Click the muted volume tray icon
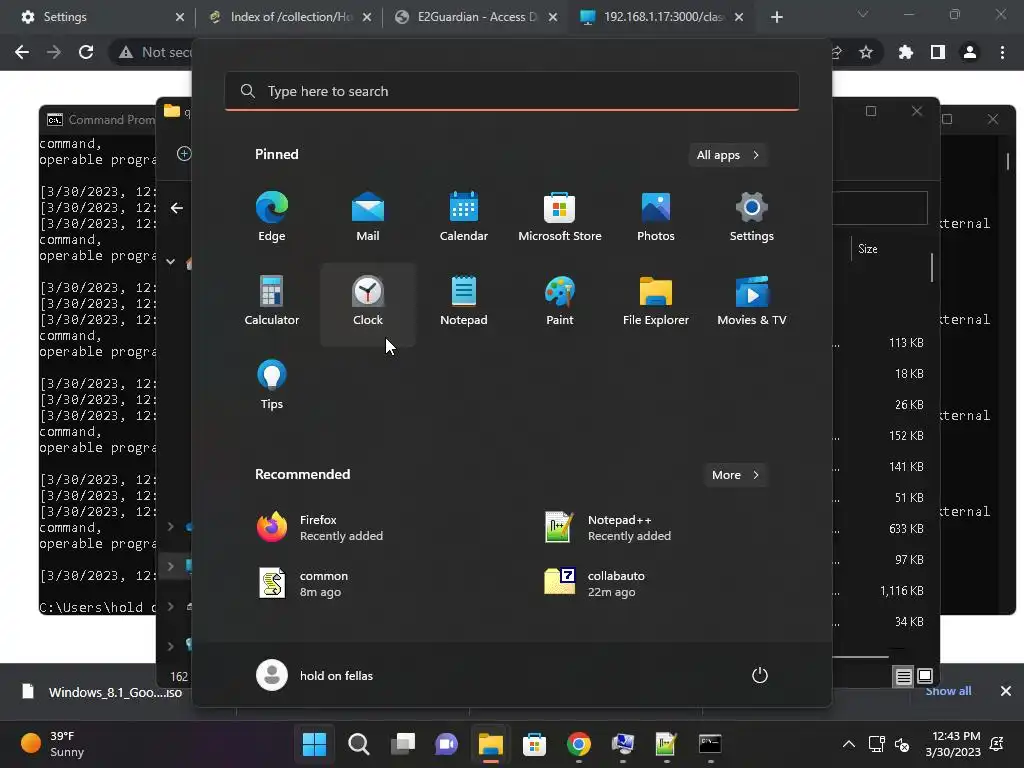 click(902, 744)
